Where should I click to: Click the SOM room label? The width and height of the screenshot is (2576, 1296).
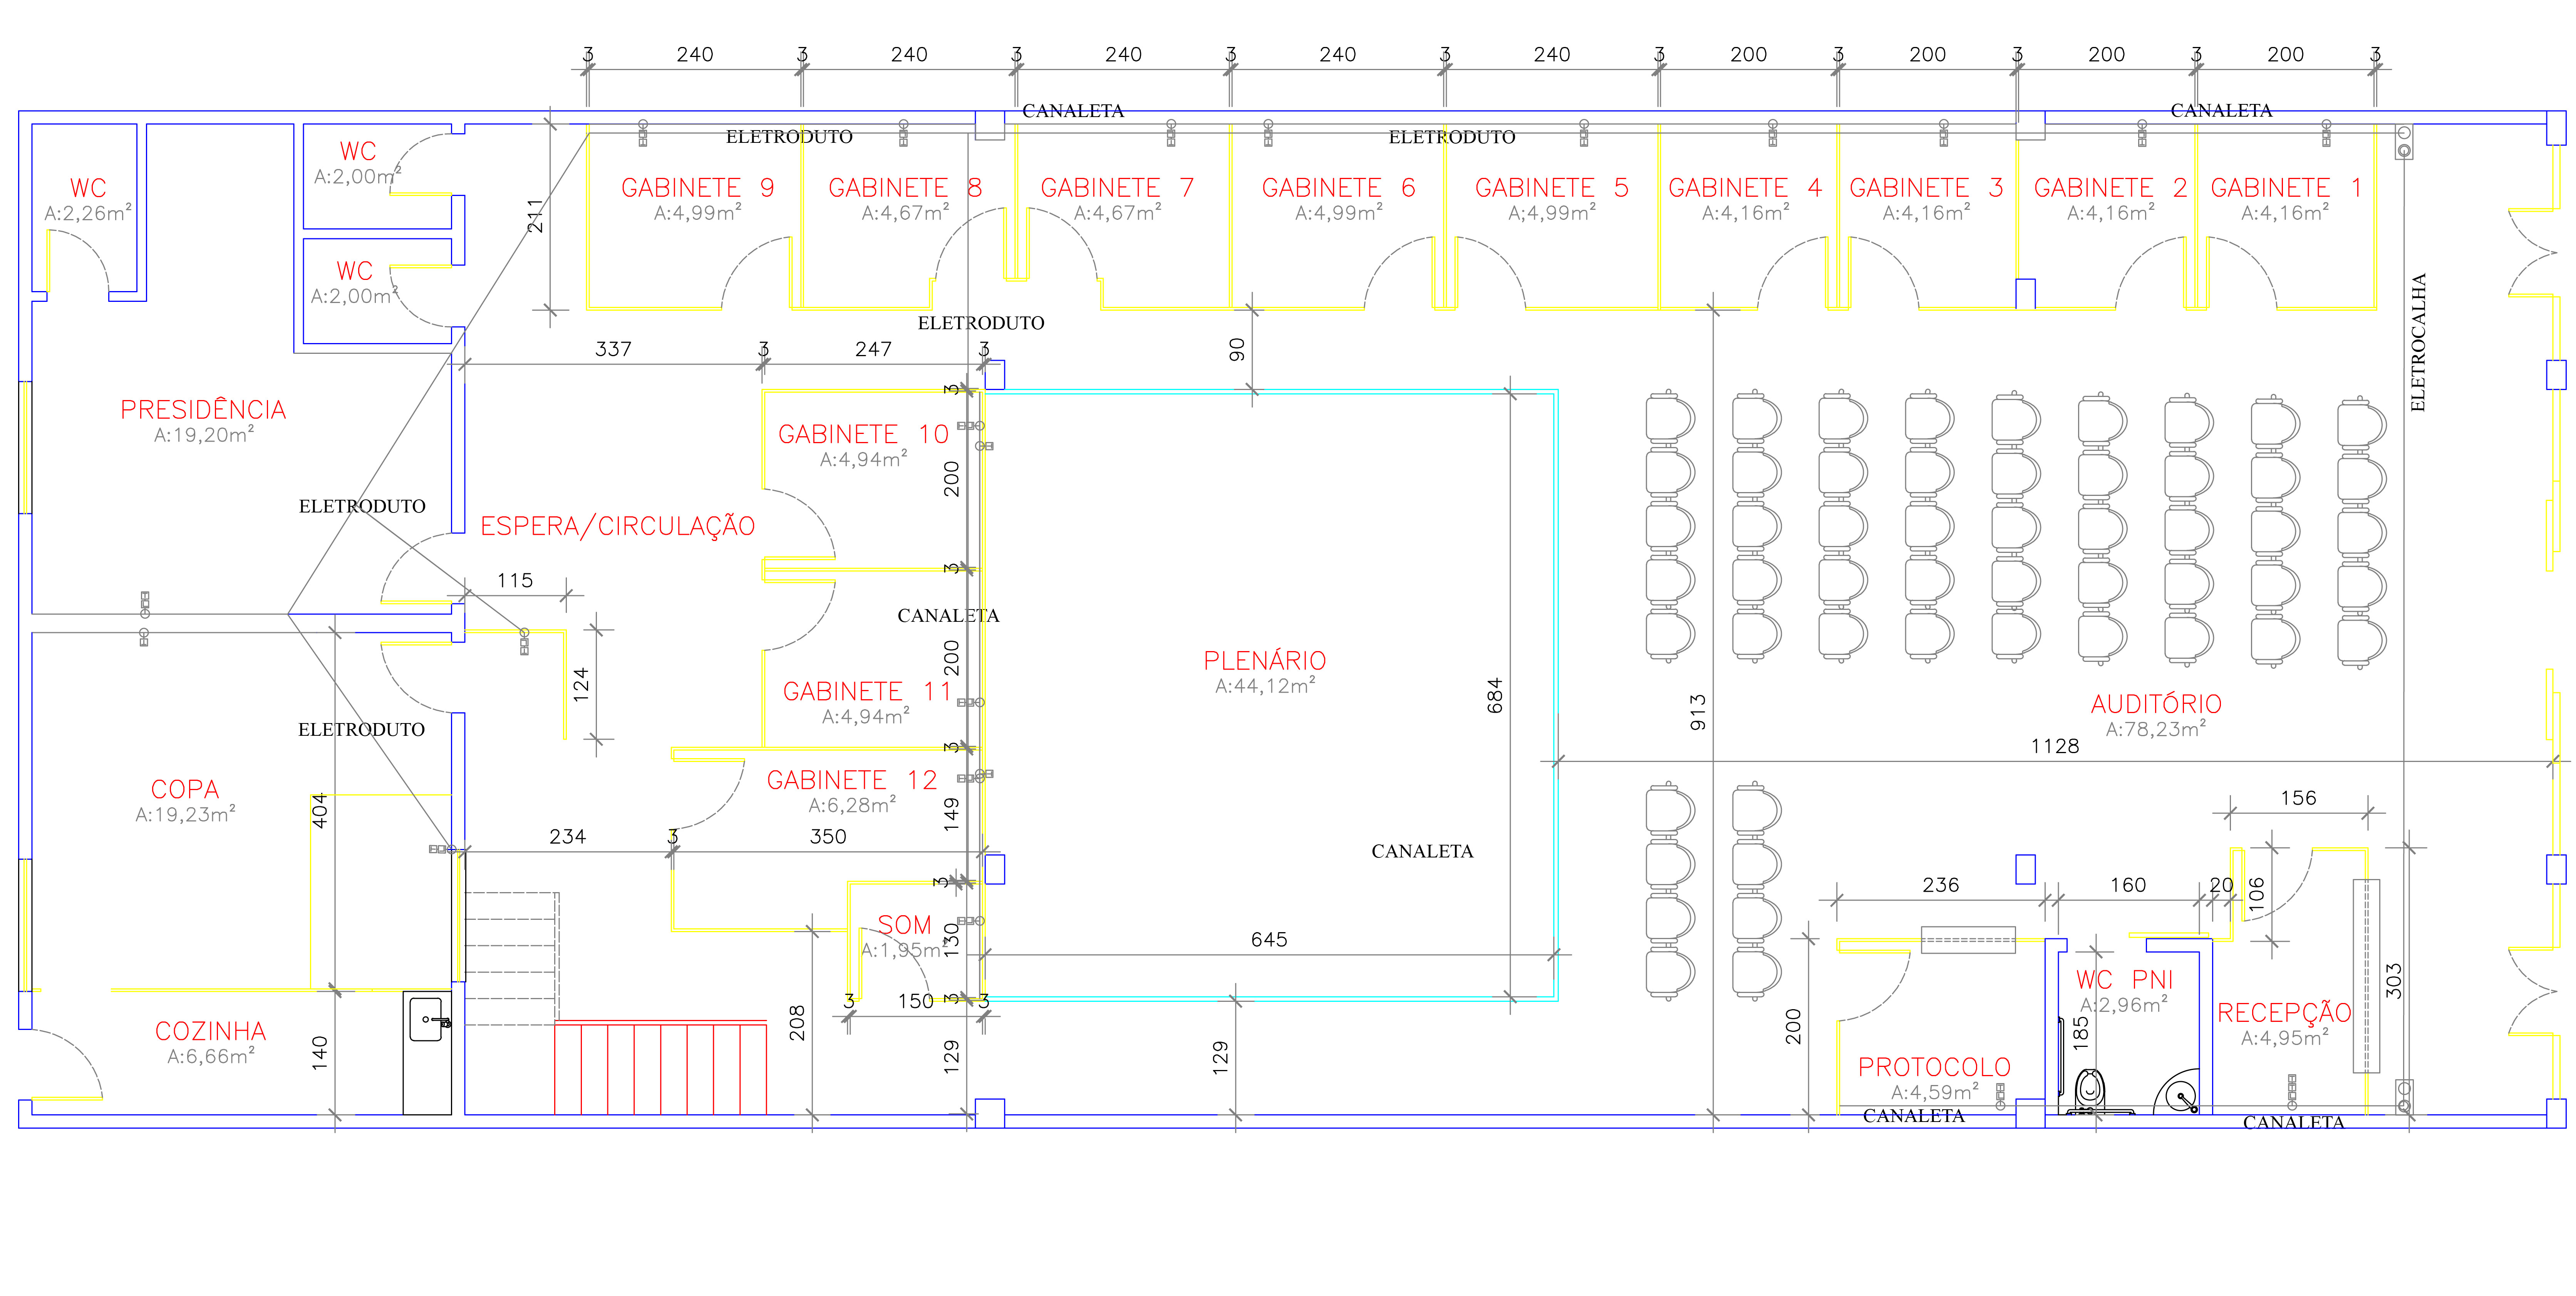[x=904, y=925]
